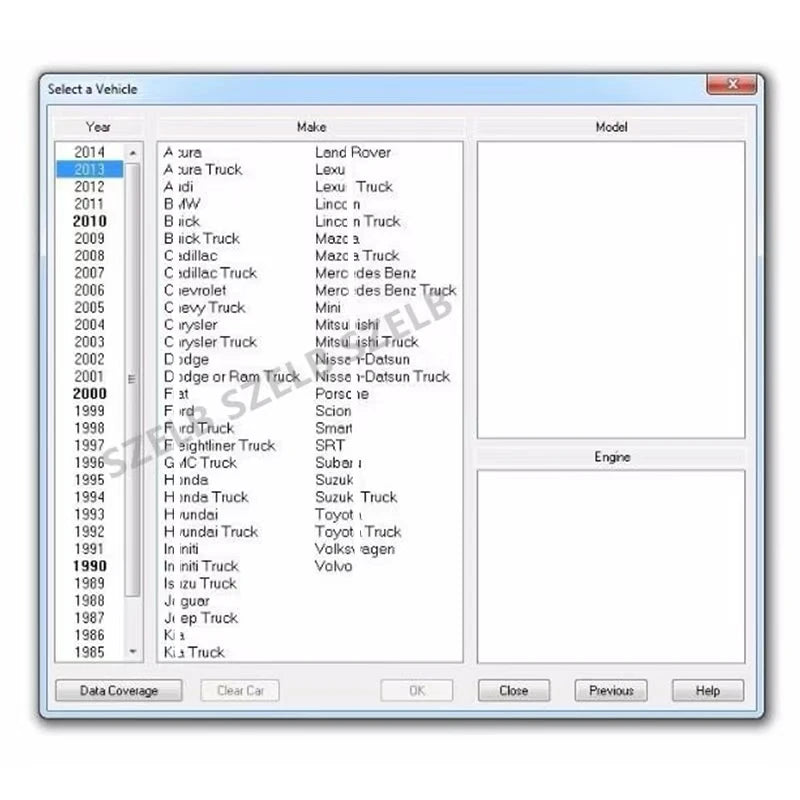Viewport: 800px width, 800px height.
Task: Select Porsche make
Action: pyautogui.click(x=342, y=394)
